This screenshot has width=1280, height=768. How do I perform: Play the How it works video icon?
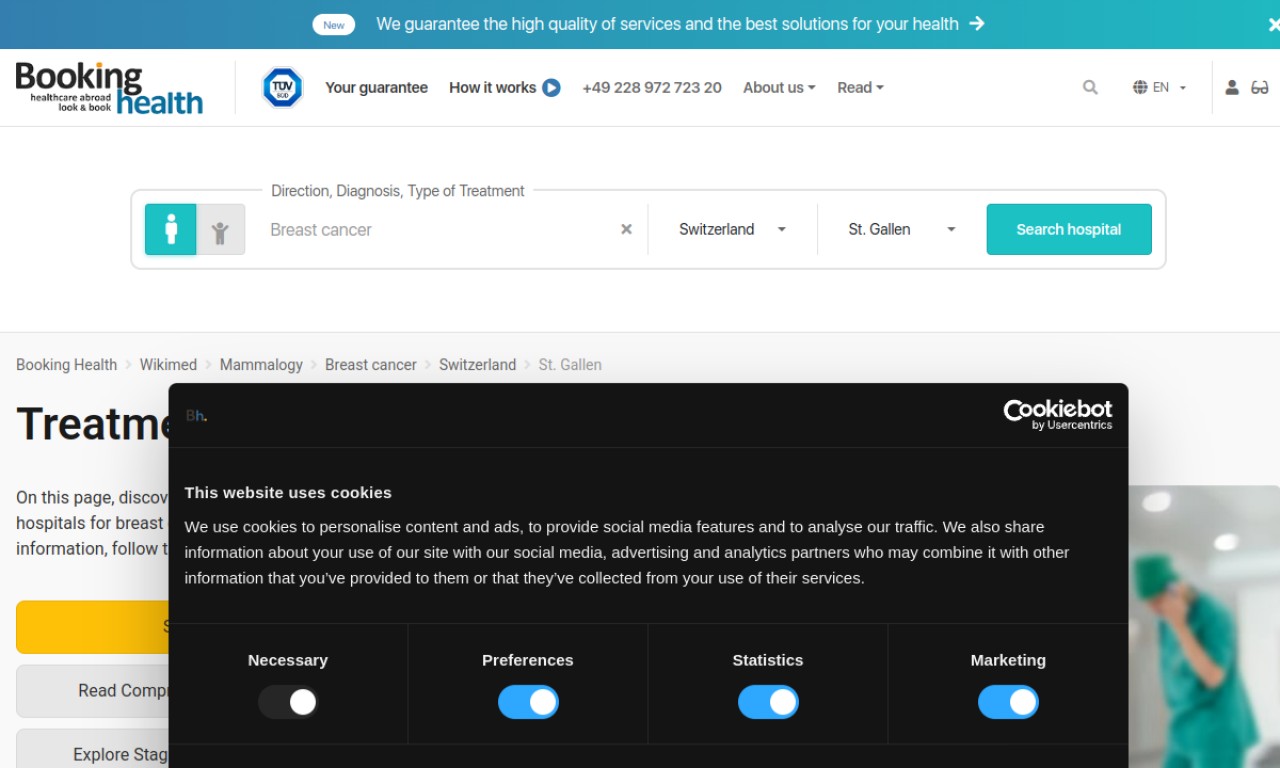click(x=551, y=88)
